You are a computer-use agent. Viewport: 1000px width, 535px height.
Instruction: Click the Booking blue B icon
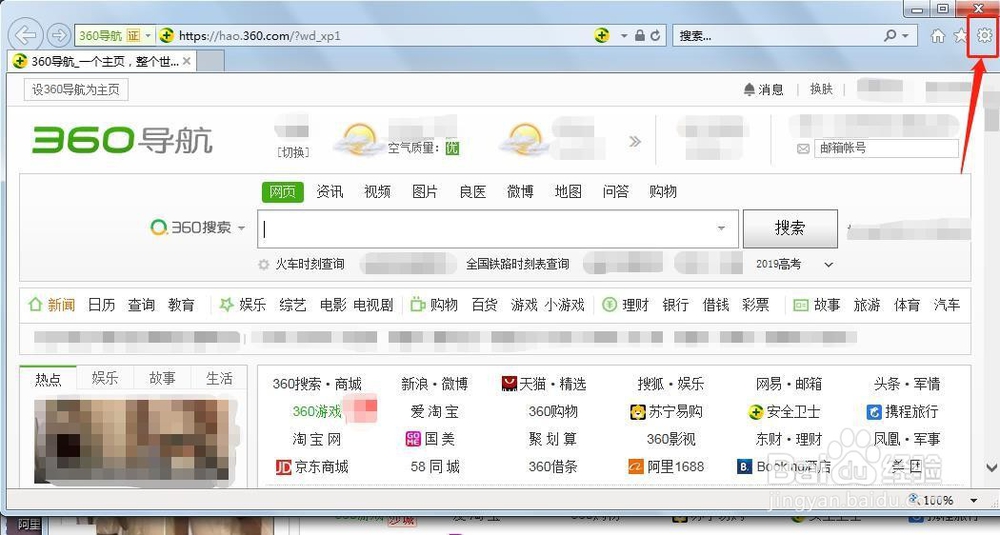tap(744, 467)
